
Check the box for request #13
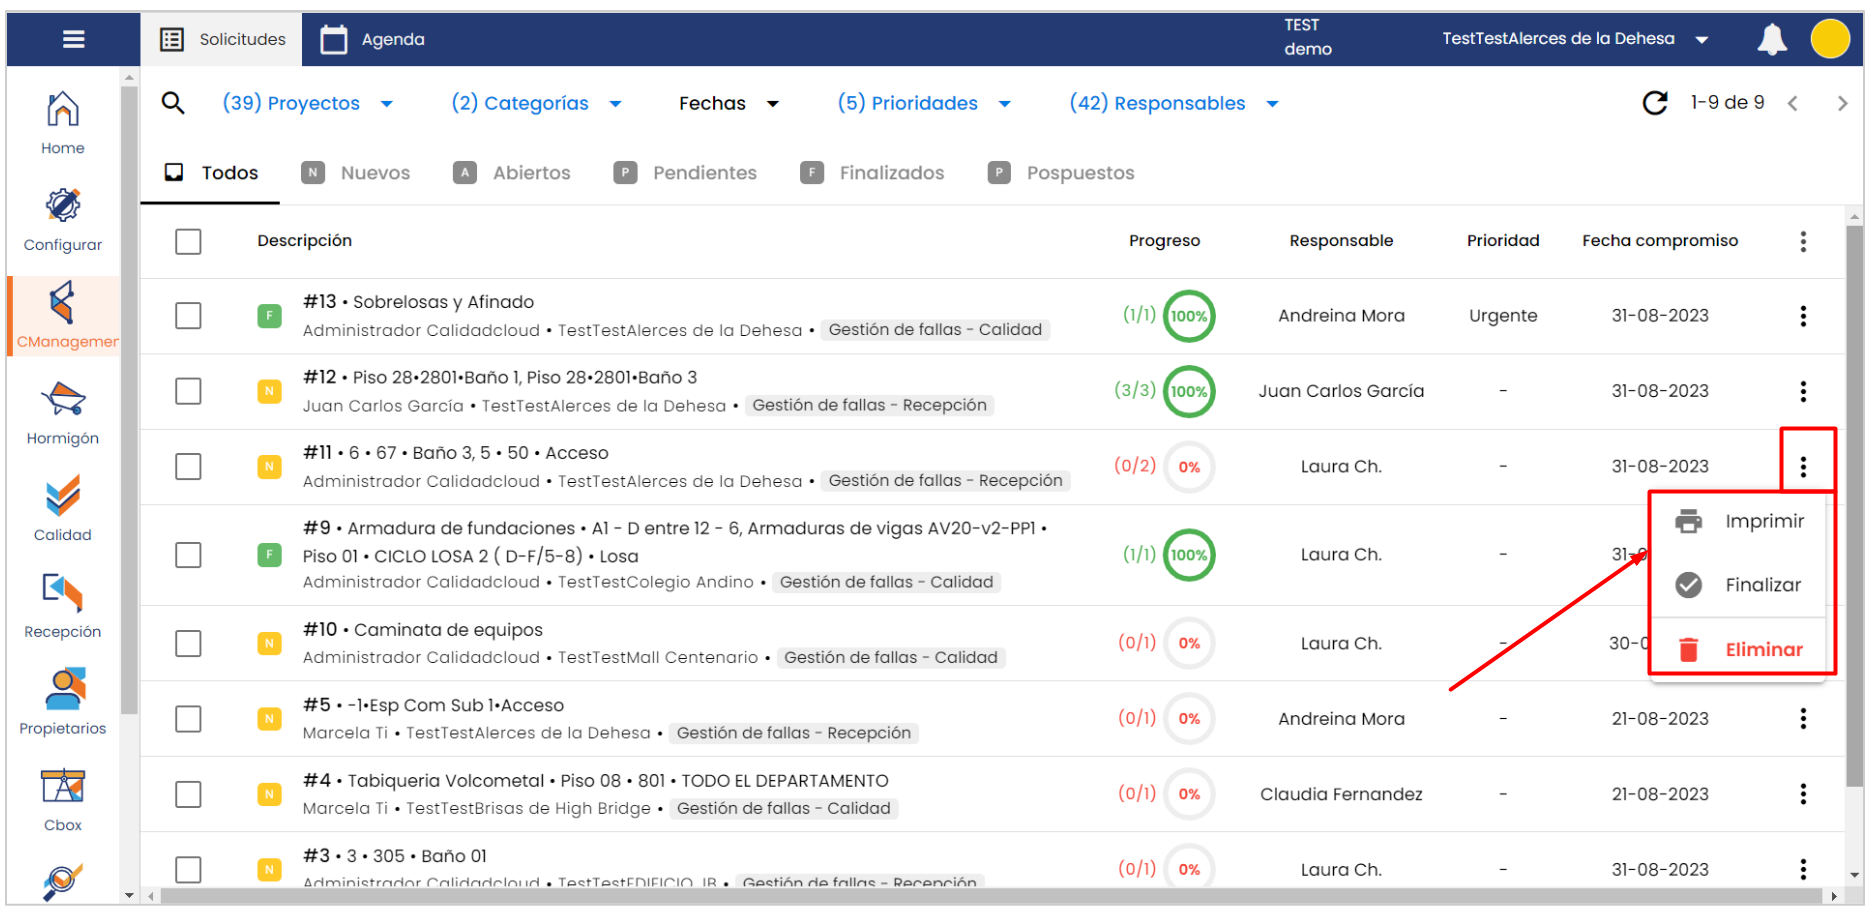coord(188,316)
